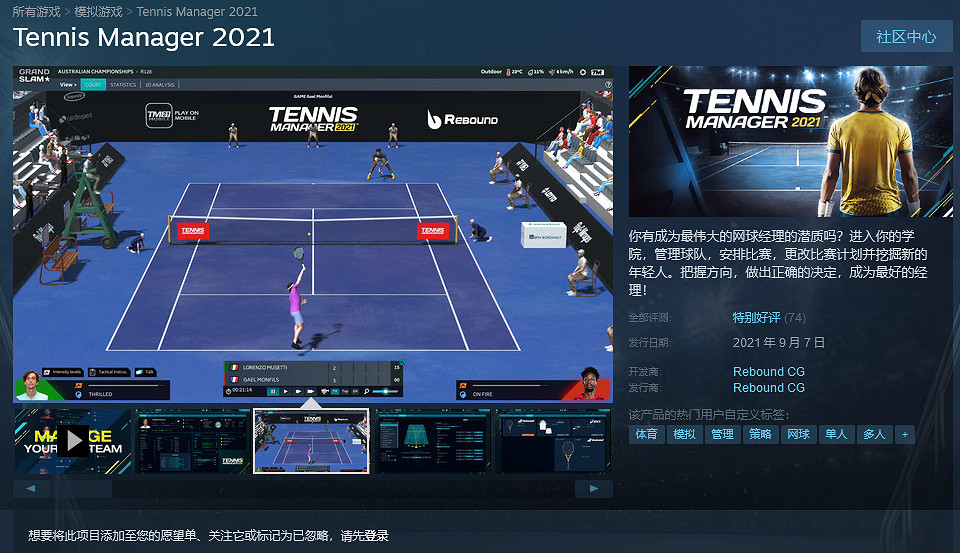The image size is (960, 553).
Task: Select the 网球 tag
Action: pyautogui.click(x=797, y=434)
